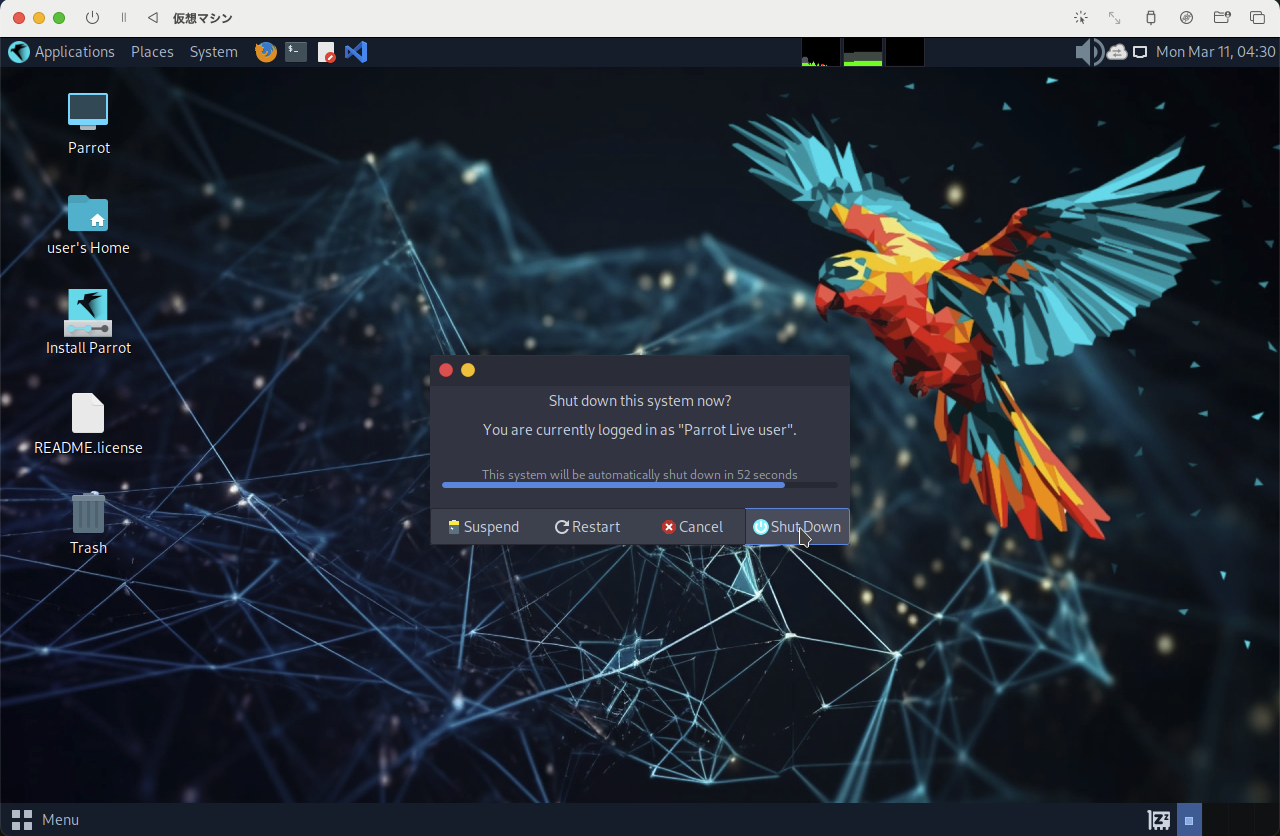The width and height of the screenshot is (1280, 836).
Task: Click the Shut Down button
Action: pos(797,527)
